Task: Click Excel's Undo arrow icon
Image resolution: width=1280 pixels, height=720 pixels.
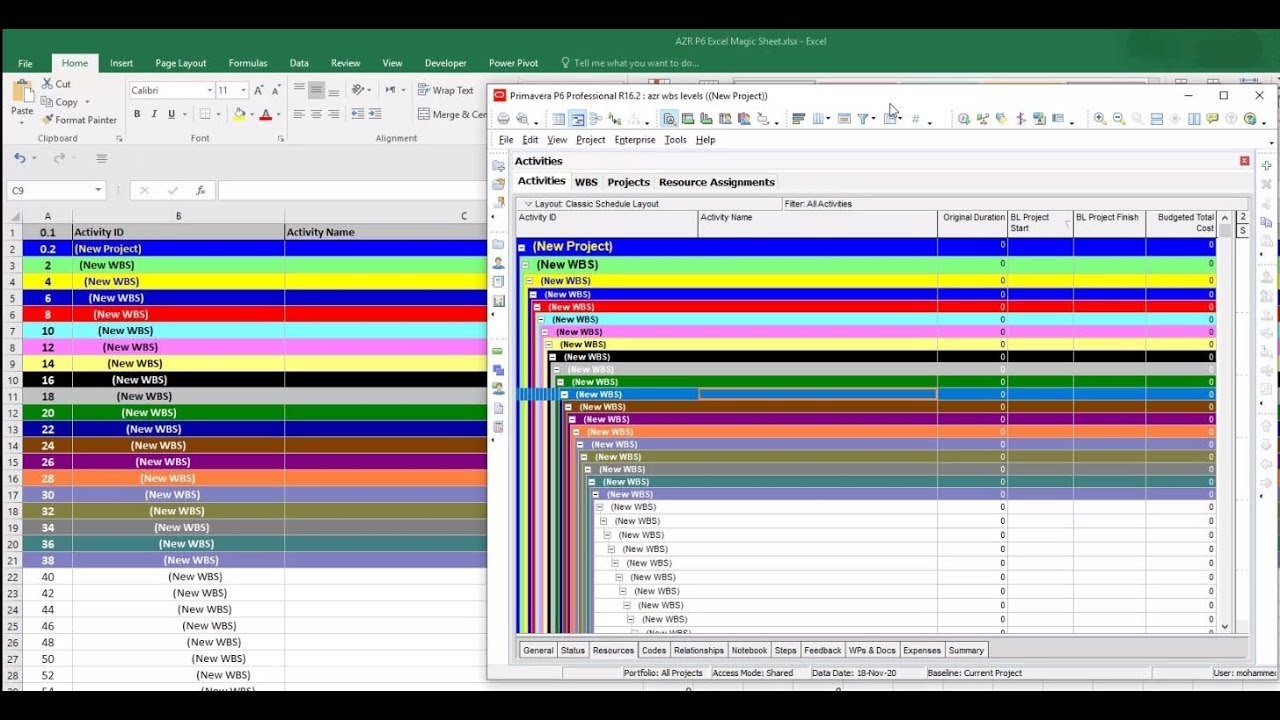Action: (20, 158)
